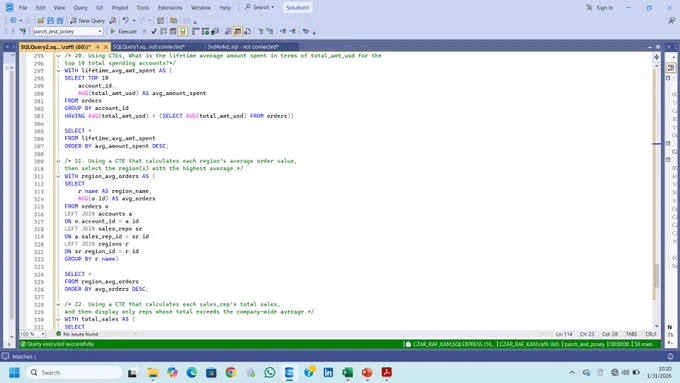
Task: Open the File menu
Action: click(23, 7)
